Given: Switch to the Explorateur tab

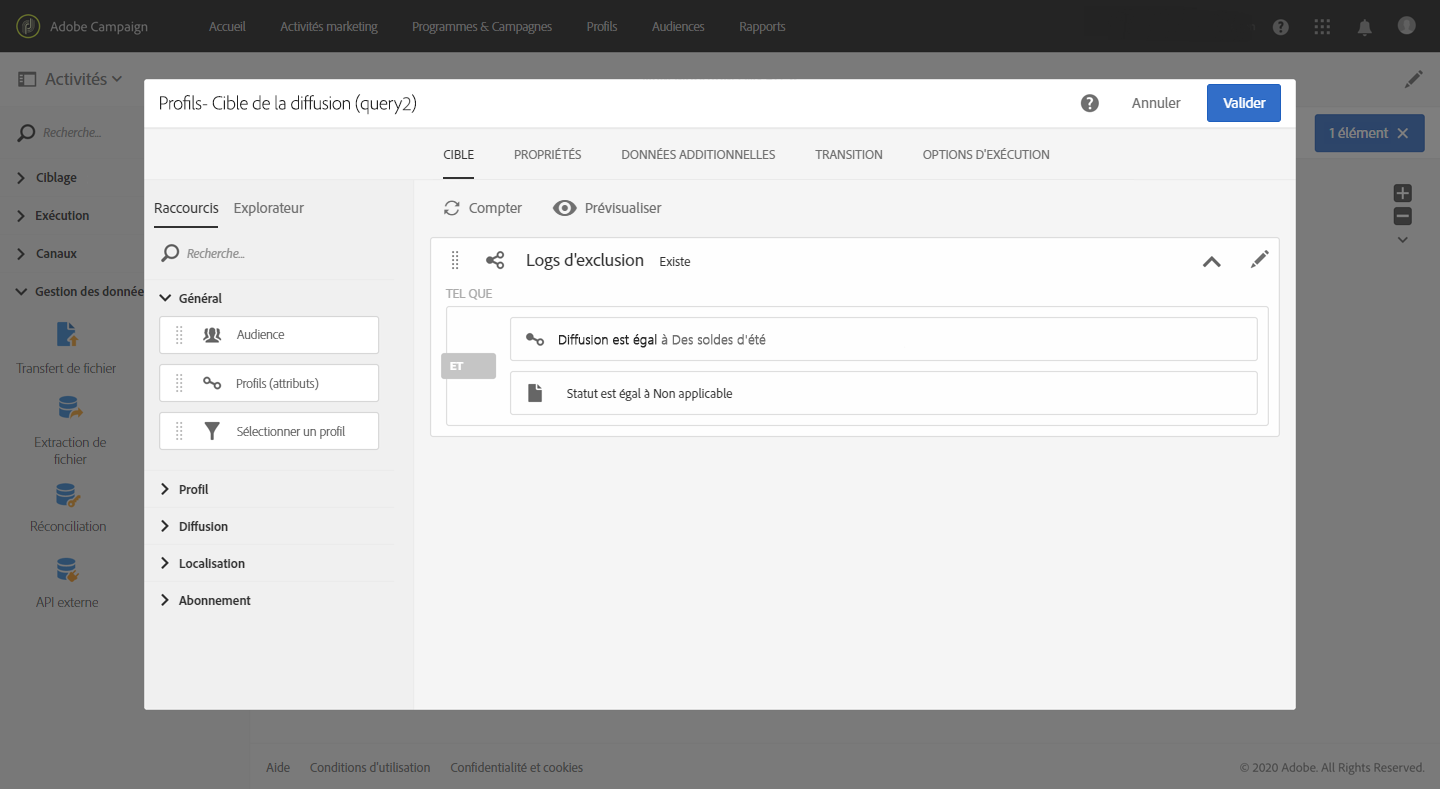Looking at the screenshot, I should tap(268, 208).
